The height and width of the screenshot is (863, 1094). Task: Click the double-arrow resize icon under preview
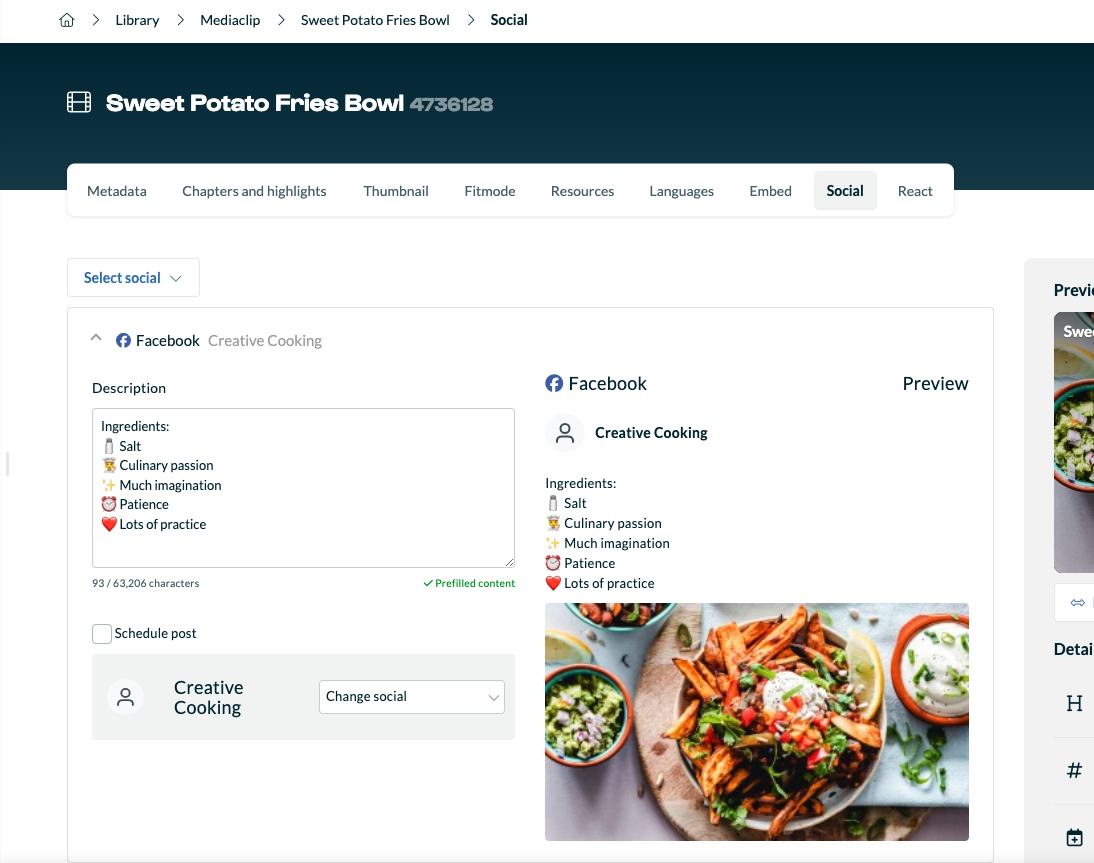pyautogui.click(x=1078, y=603)
